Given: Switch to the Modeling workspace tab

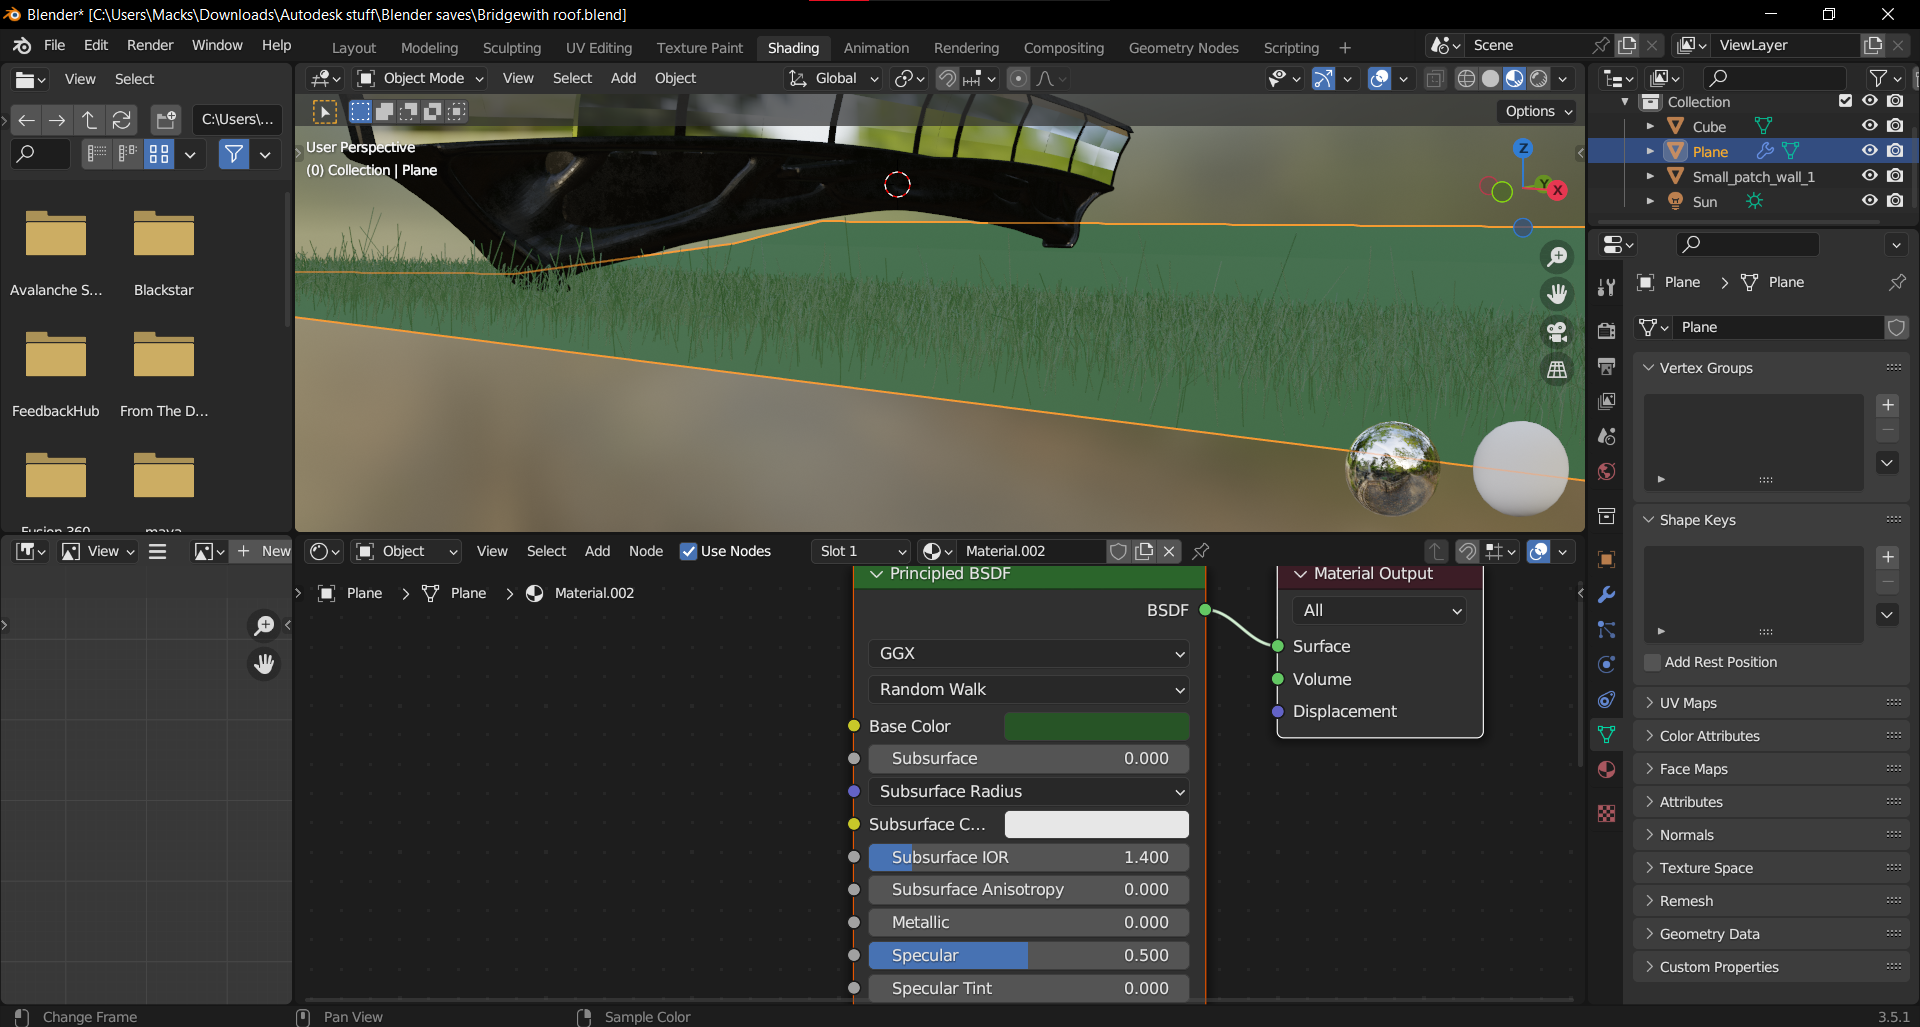Looking at the screenshot, I should click(x=429, y=48).
